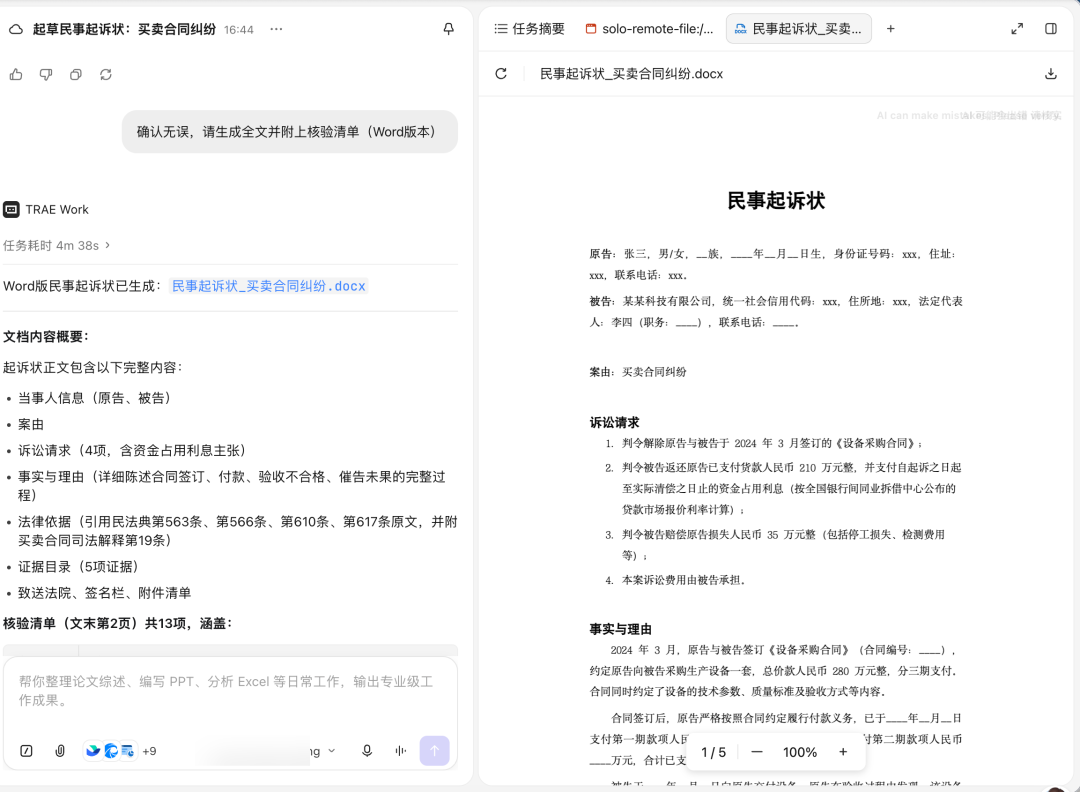This screenshot has width=1080, height=792.
Task: Click the first blue bird connector icon
Action: (93, 751)
